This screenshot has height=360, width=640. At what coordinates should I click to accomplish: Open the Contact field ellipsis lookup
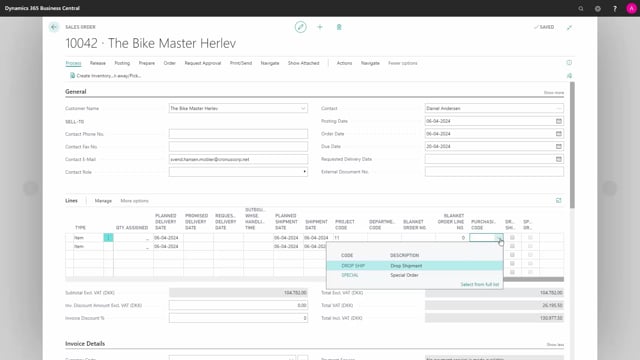coord(559,109)
